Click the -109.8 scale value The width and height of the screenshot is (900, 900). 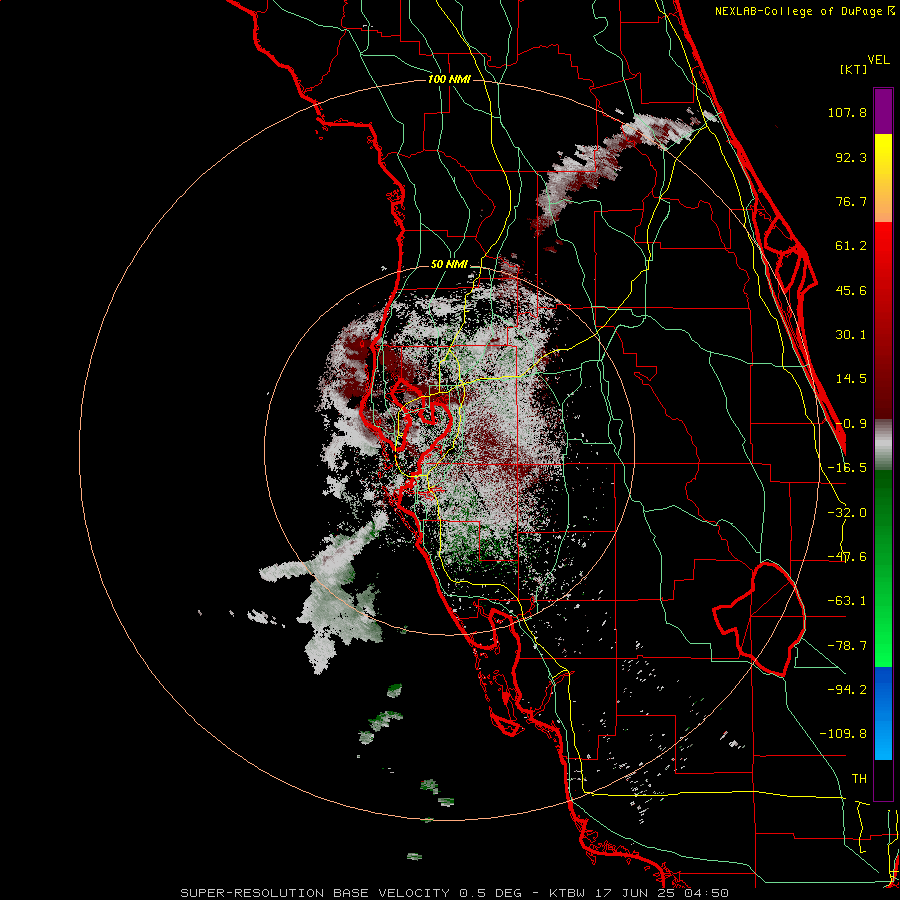click(843, 734)
